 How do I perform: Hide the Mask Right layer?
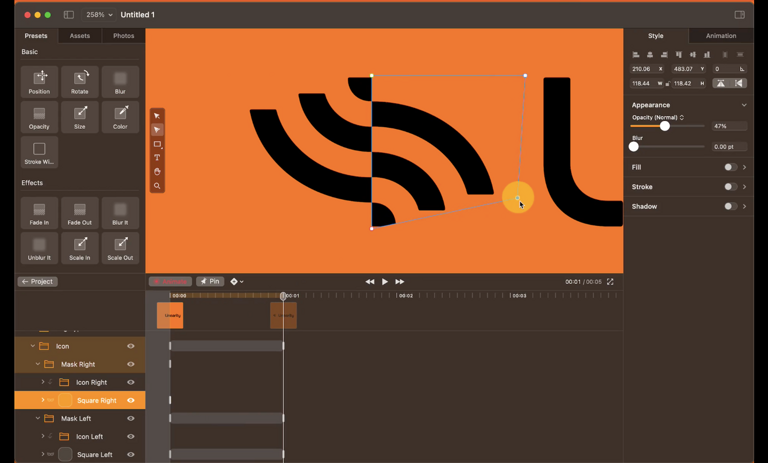point(131,365)
